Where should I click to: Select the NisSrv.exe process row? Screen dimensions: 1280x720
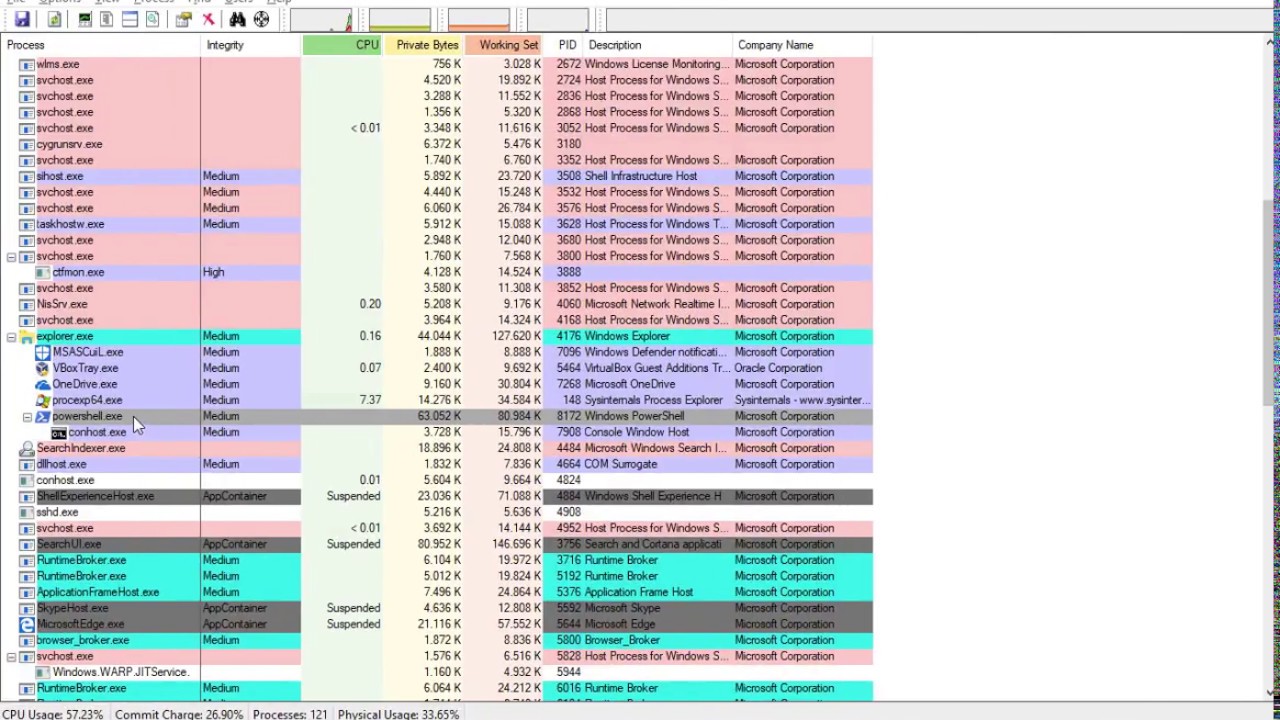[436, 304]
